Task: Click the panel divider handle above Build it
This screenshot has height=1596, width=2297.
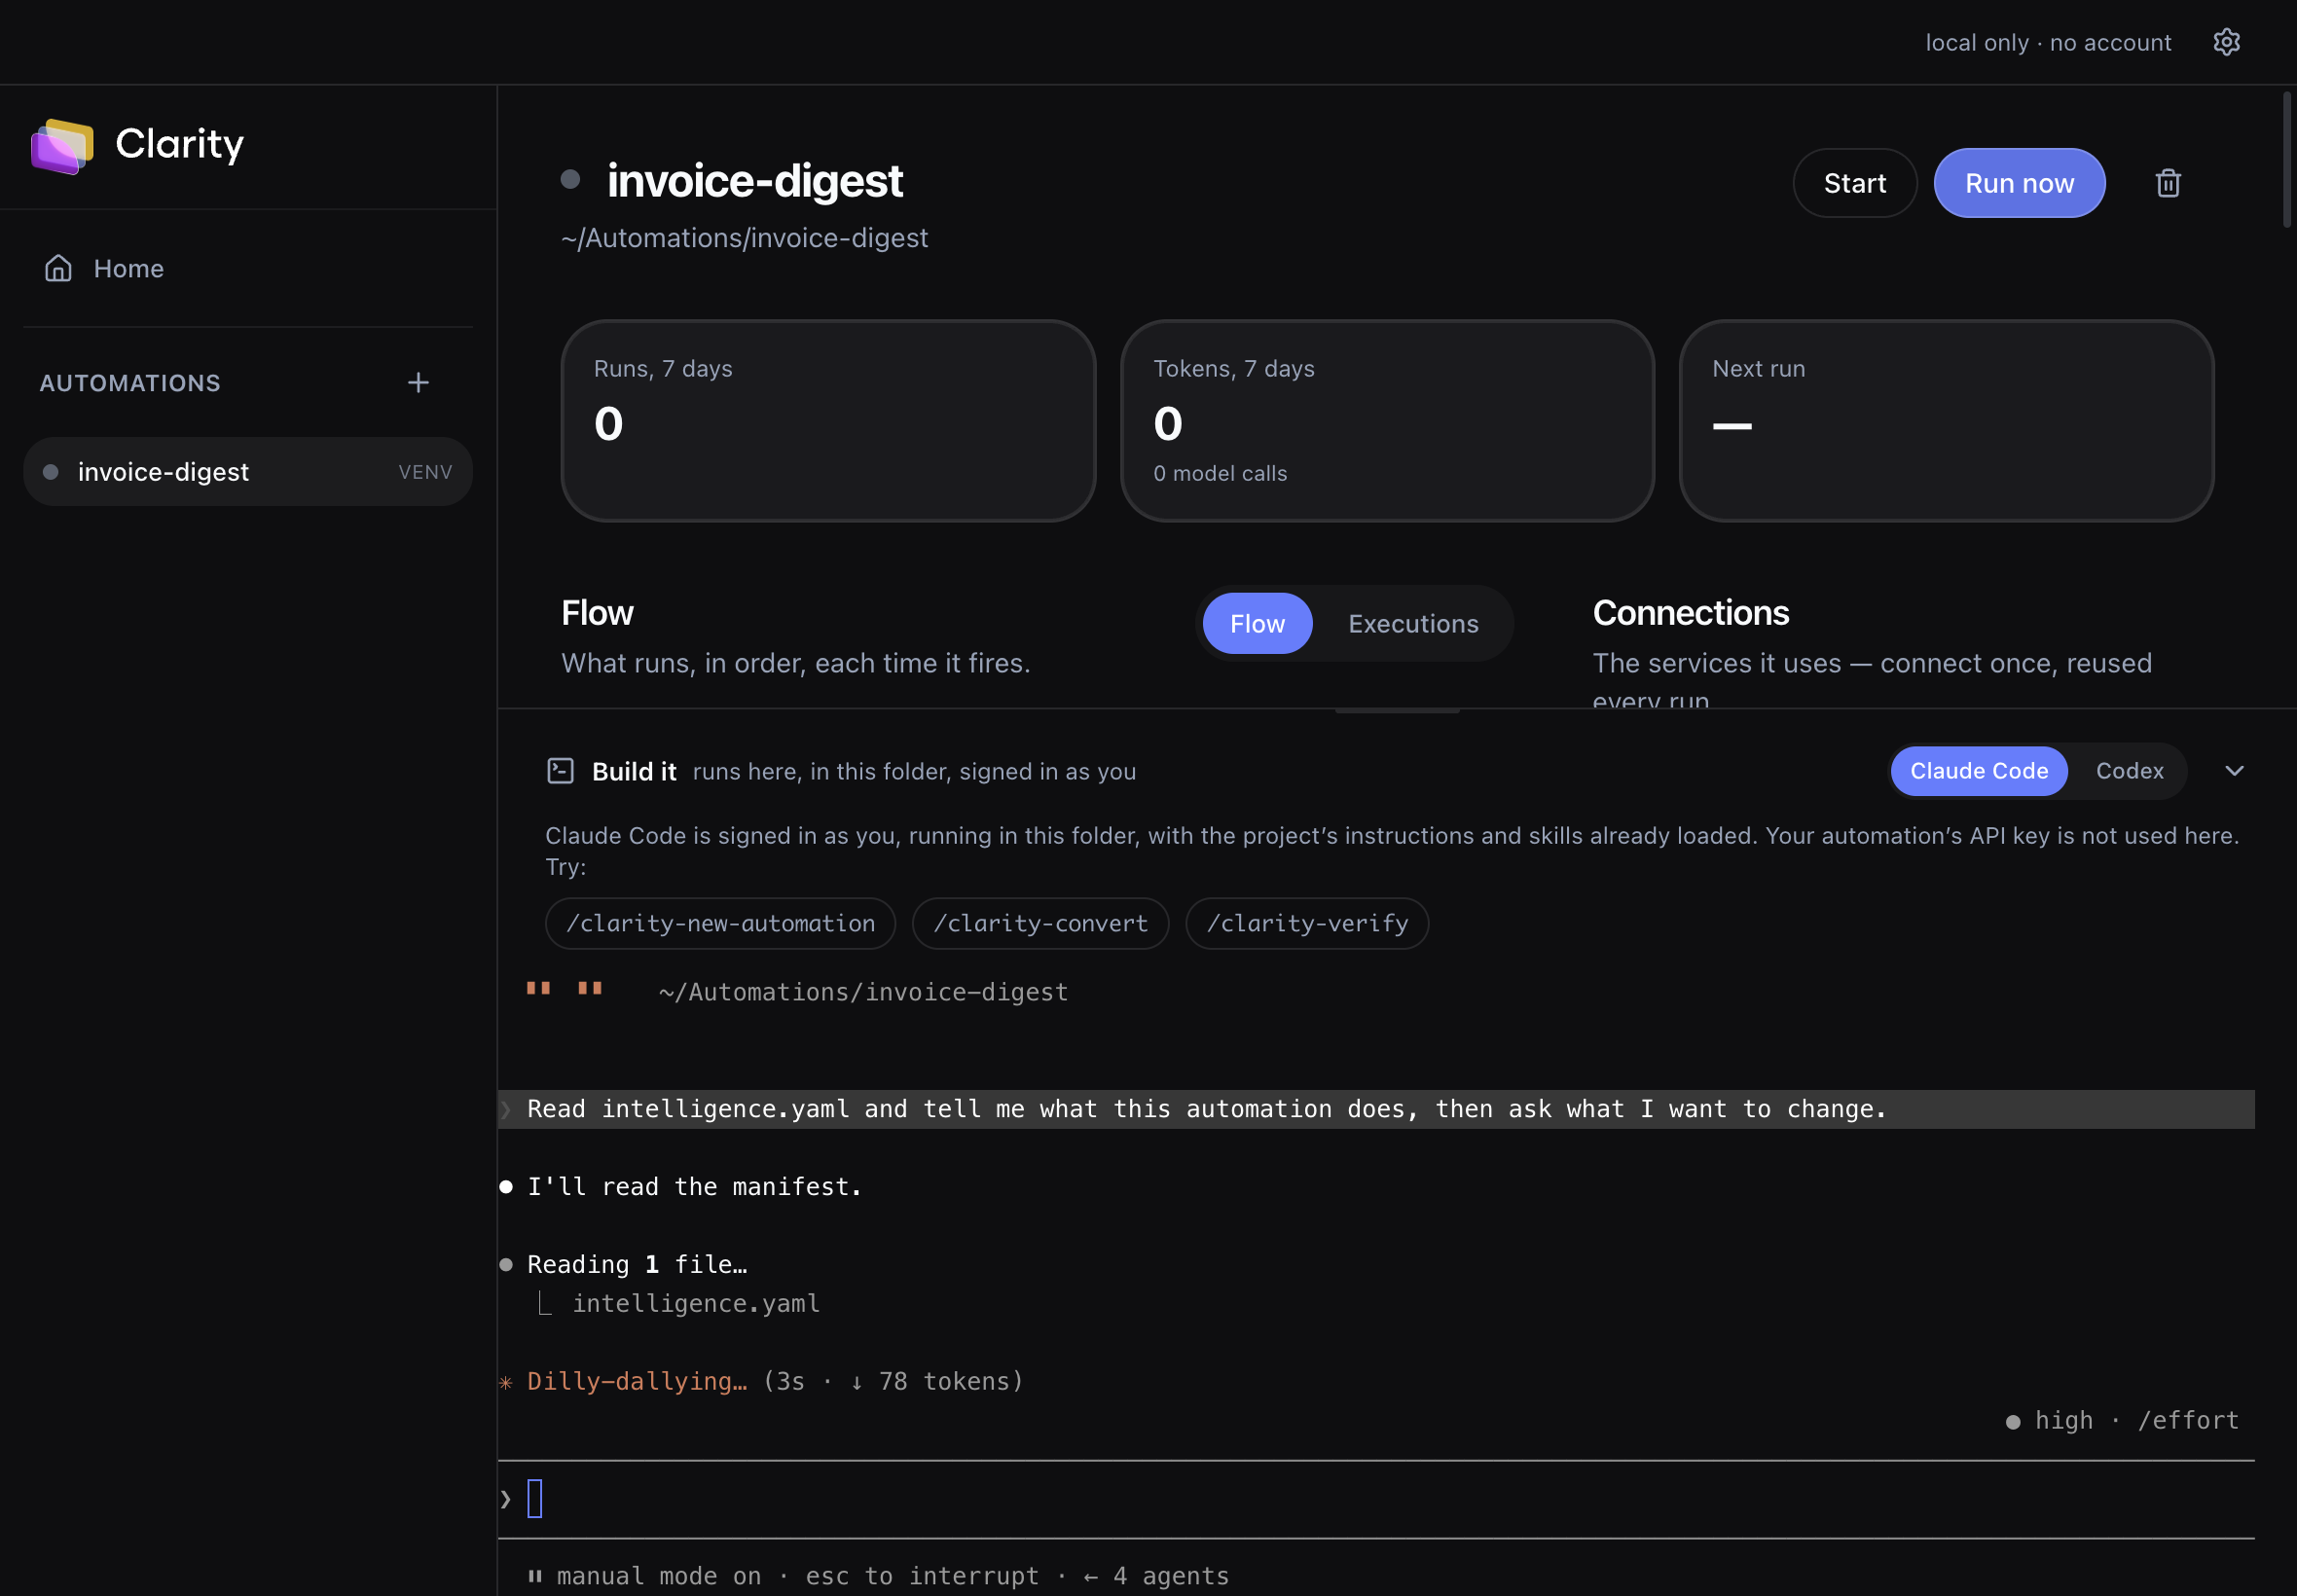Action: [x=1397, y=710]
